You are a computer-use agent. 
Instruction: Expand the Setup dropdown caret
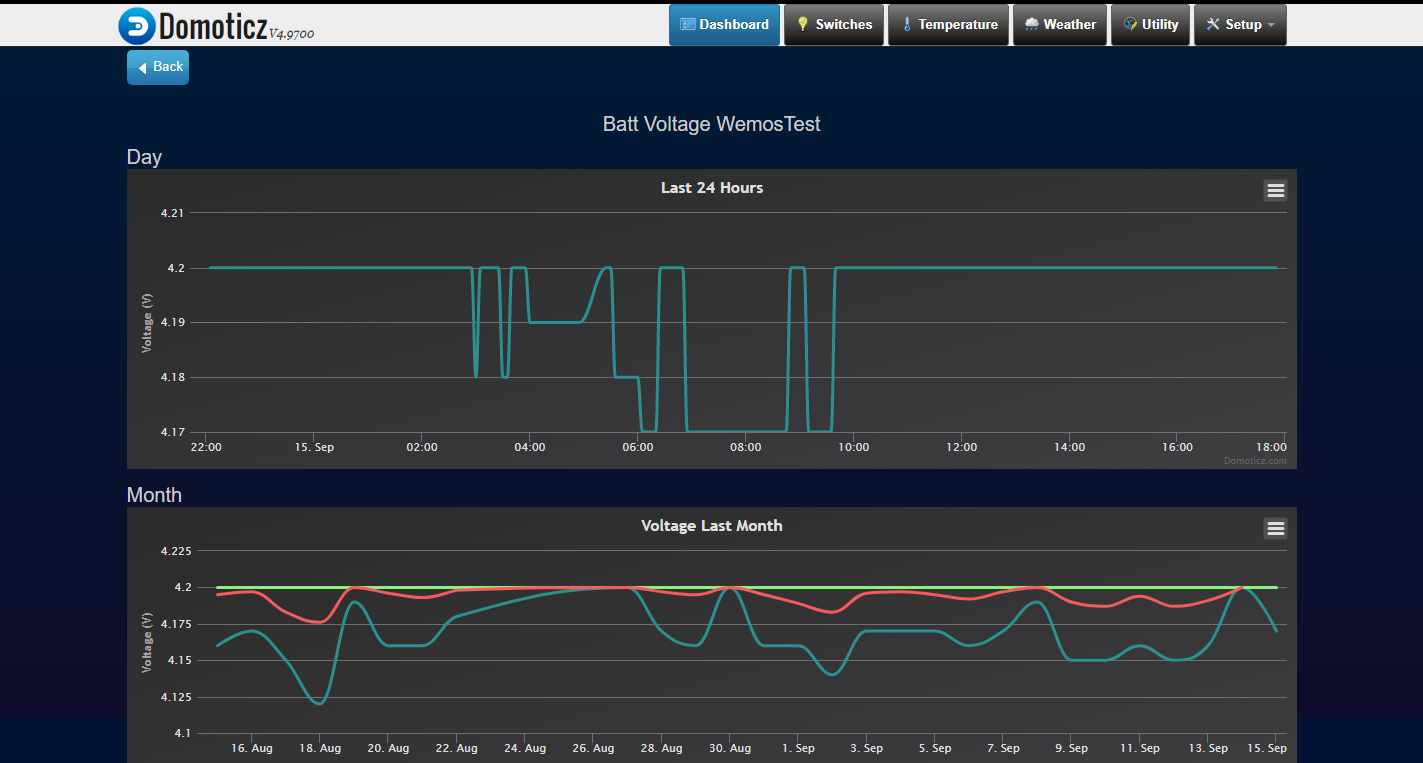[1271, 26]
